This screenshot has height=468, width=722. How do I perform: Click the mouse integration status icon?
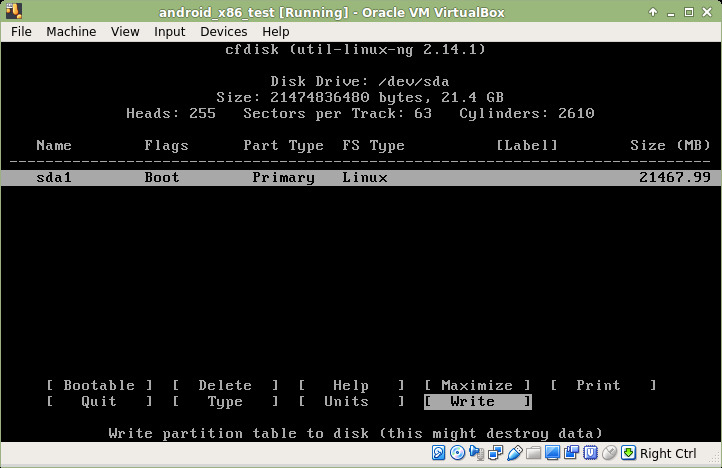[x=609, y=453]
